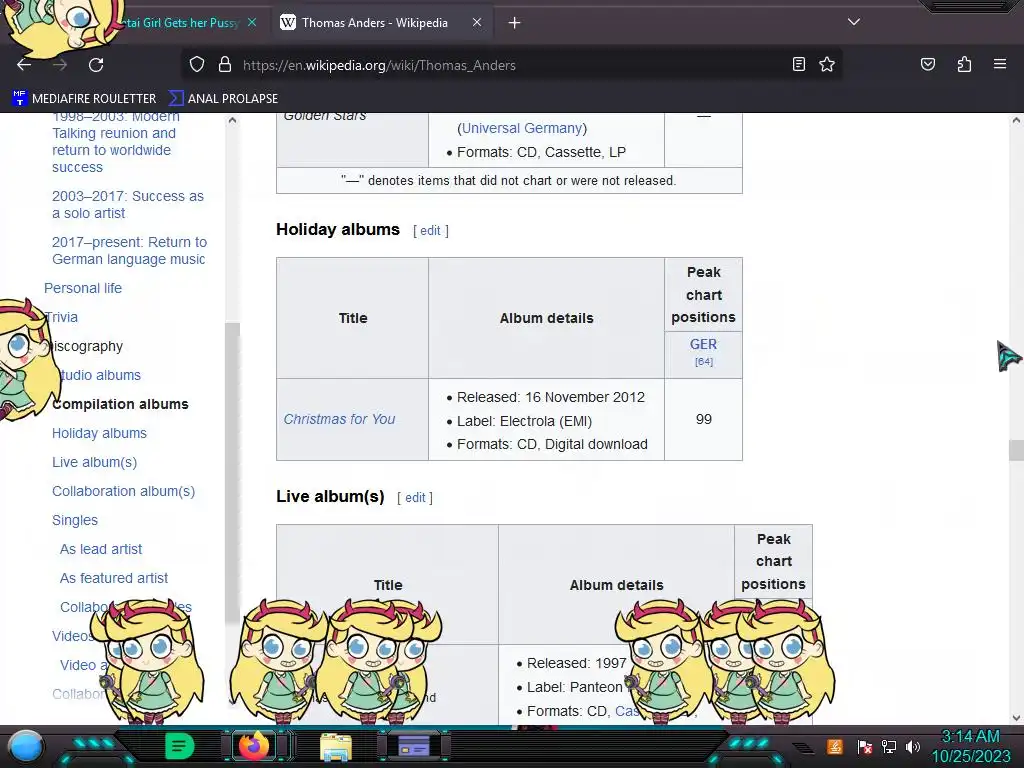Open the second bookmarks toolbar item

[x=223, y=98]
